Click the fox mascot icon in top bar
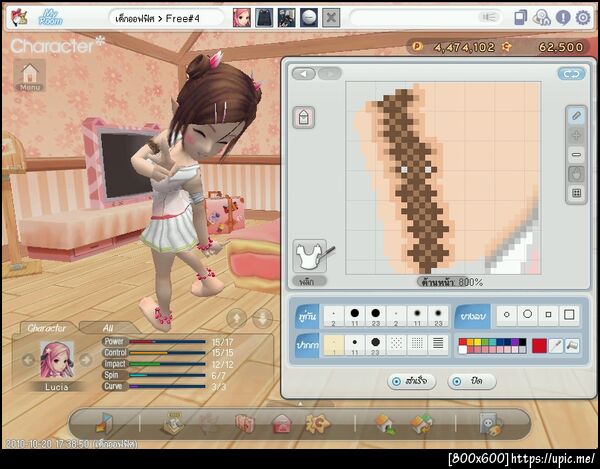The height and width of the screenshot is (469, 600). [x=18, y=17]
